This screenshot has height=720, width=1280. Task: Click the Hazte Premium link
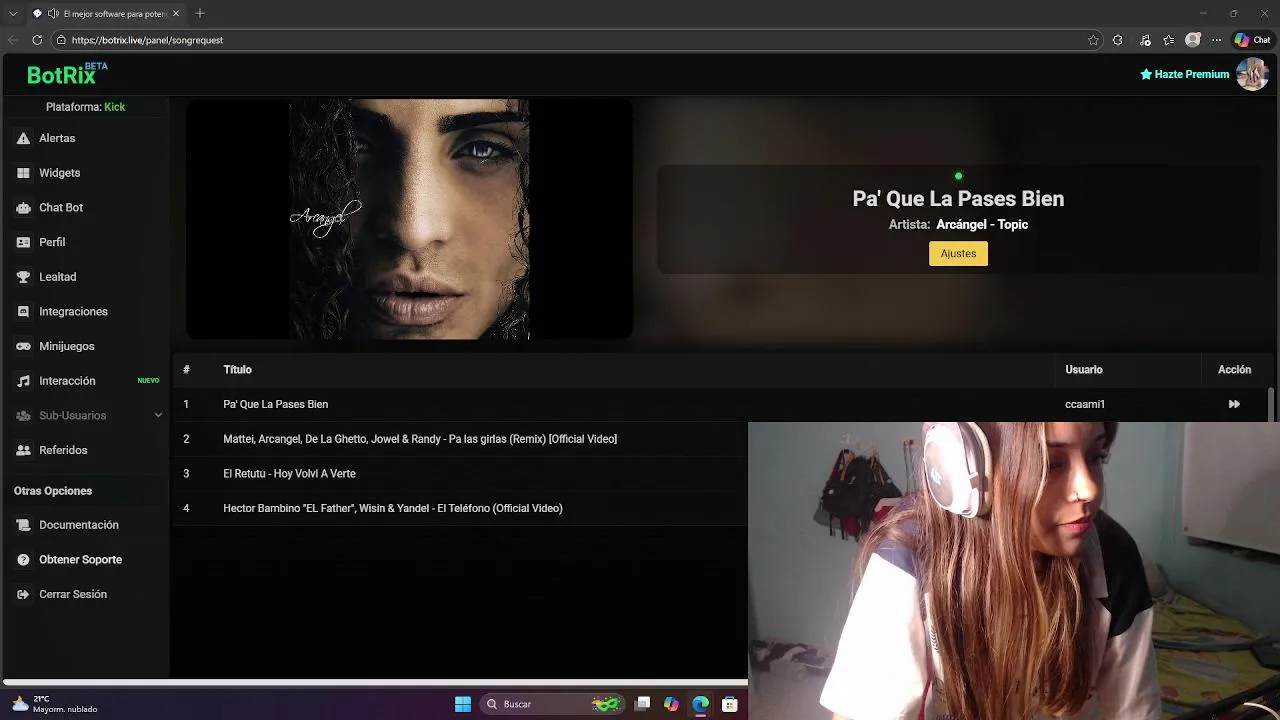1184,74
